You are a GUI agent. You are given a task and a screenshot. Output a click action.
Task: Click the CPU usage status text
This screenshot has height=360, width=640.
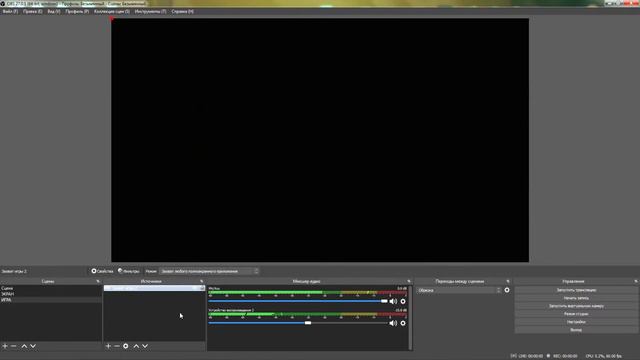604,356
